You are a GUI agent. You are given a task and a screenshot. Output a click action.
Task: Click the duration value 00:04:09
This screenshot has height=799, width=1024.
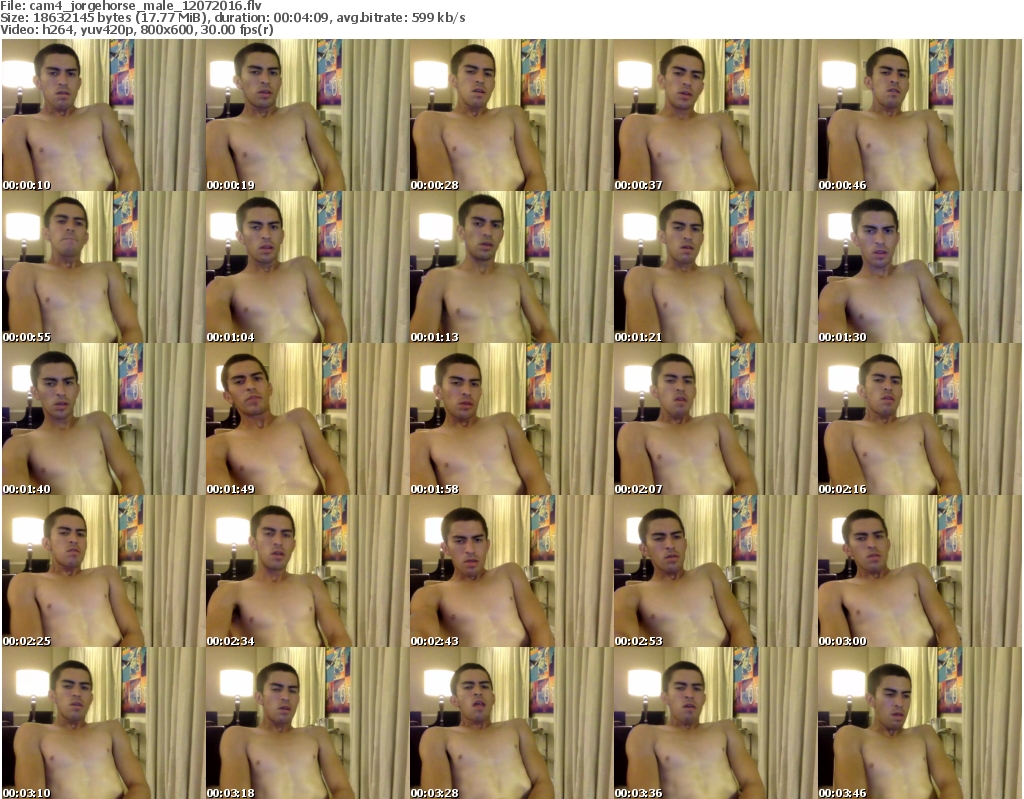(301, 18)
